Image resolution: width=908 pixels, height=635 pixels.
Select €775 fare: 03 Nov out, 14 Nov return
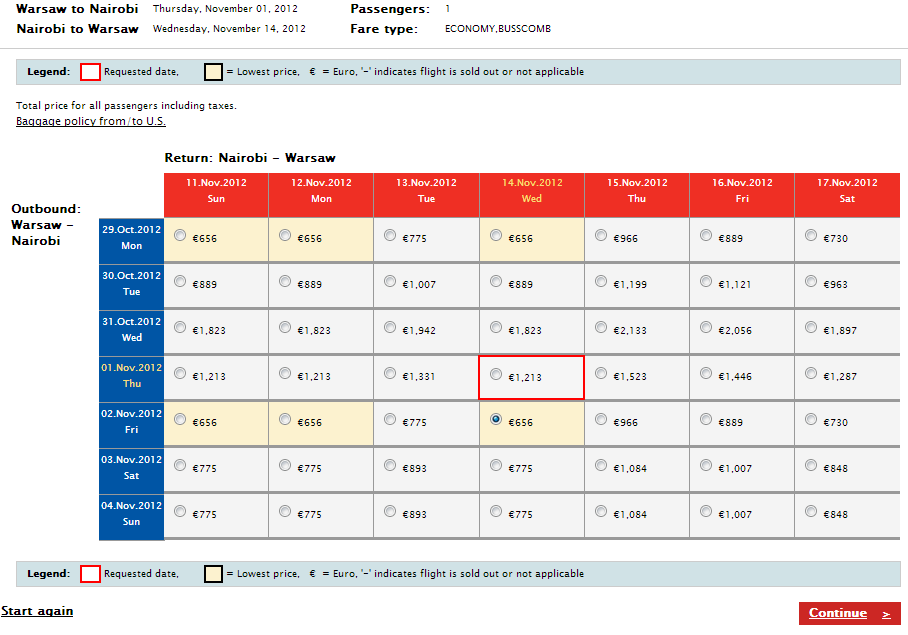(x=496, y=465)
